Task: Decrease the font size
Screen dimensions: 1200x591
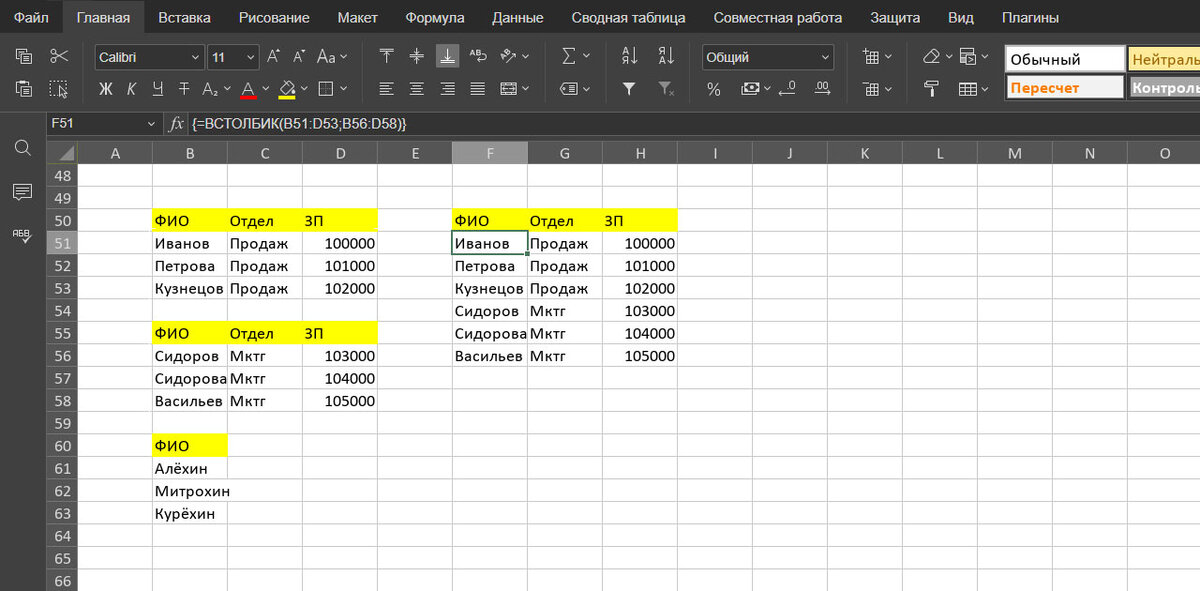Action: pyautogui.click(x=299, y=57)
